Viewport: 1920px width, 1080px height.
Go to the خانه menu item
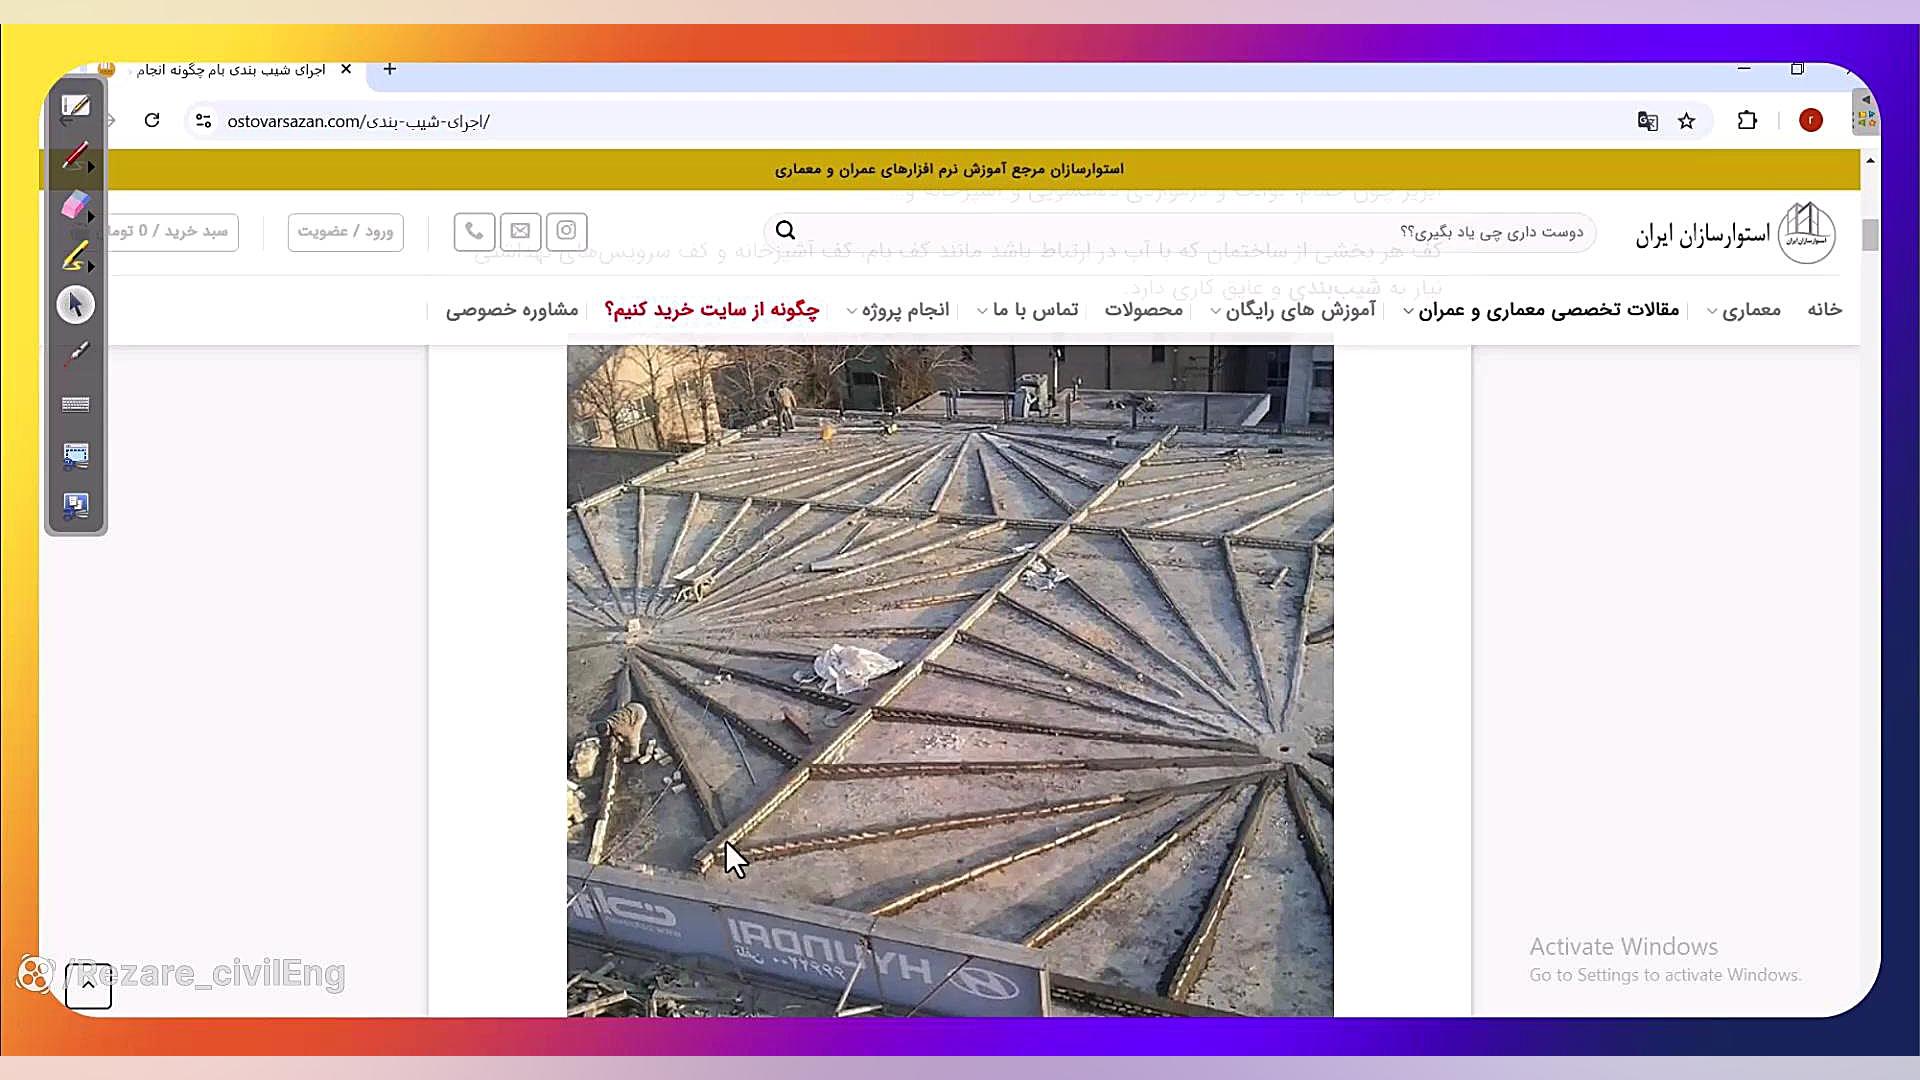tap(1824, 310)
